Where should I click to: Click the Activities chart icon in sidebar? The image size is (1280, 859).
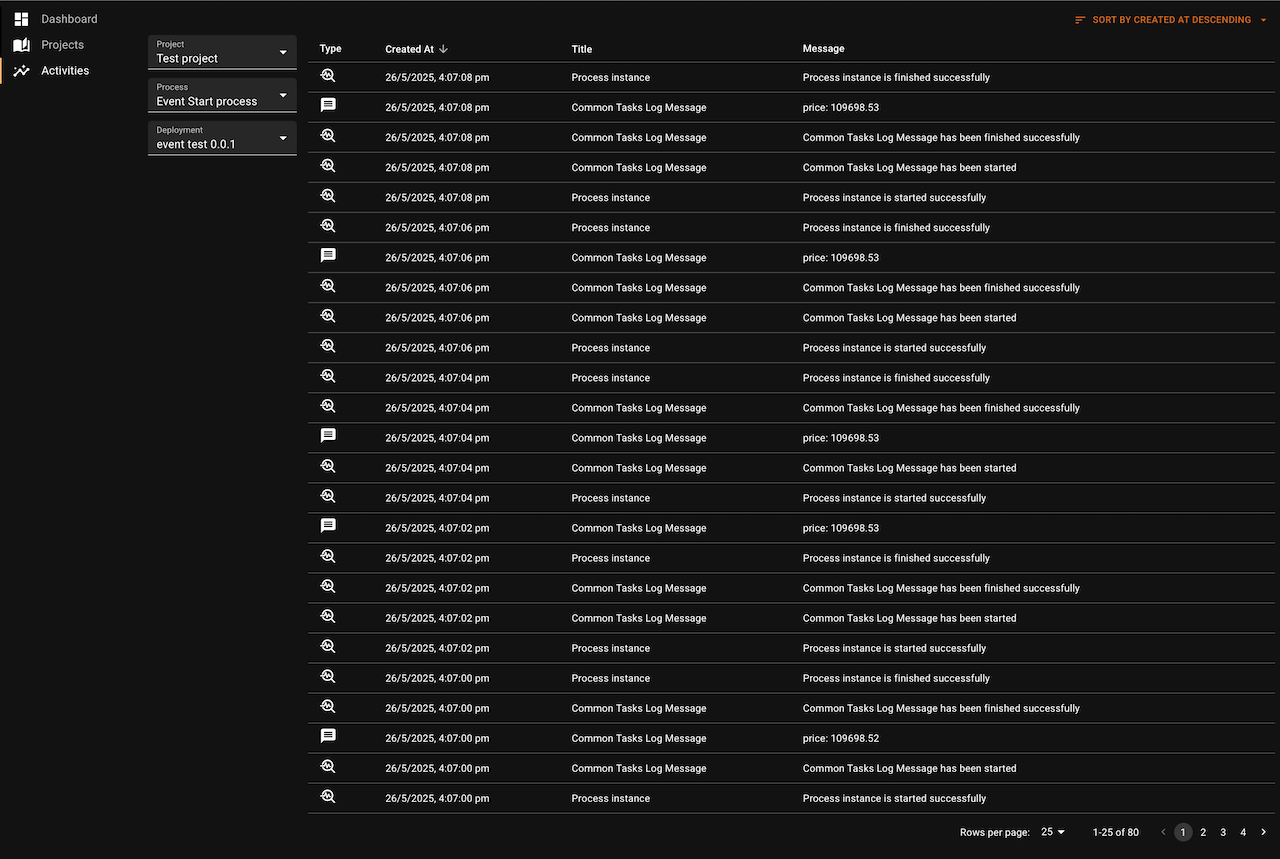point(21,71)
